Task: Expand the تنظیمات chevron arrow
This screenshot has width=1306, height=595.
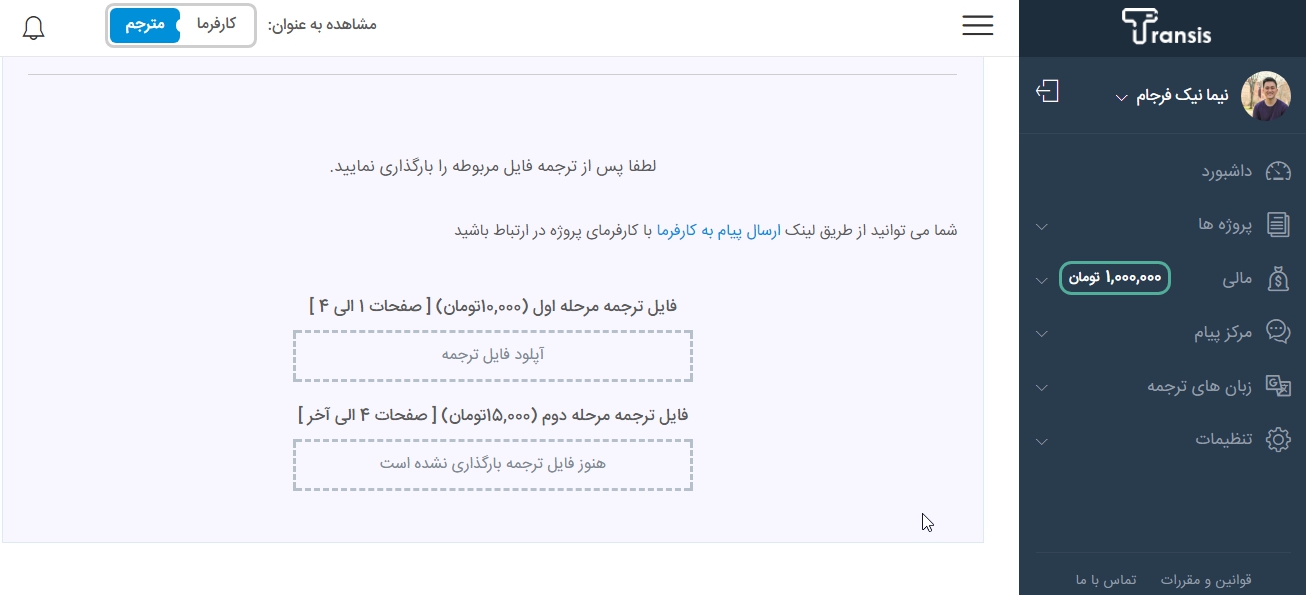Action: point(1041,441)
